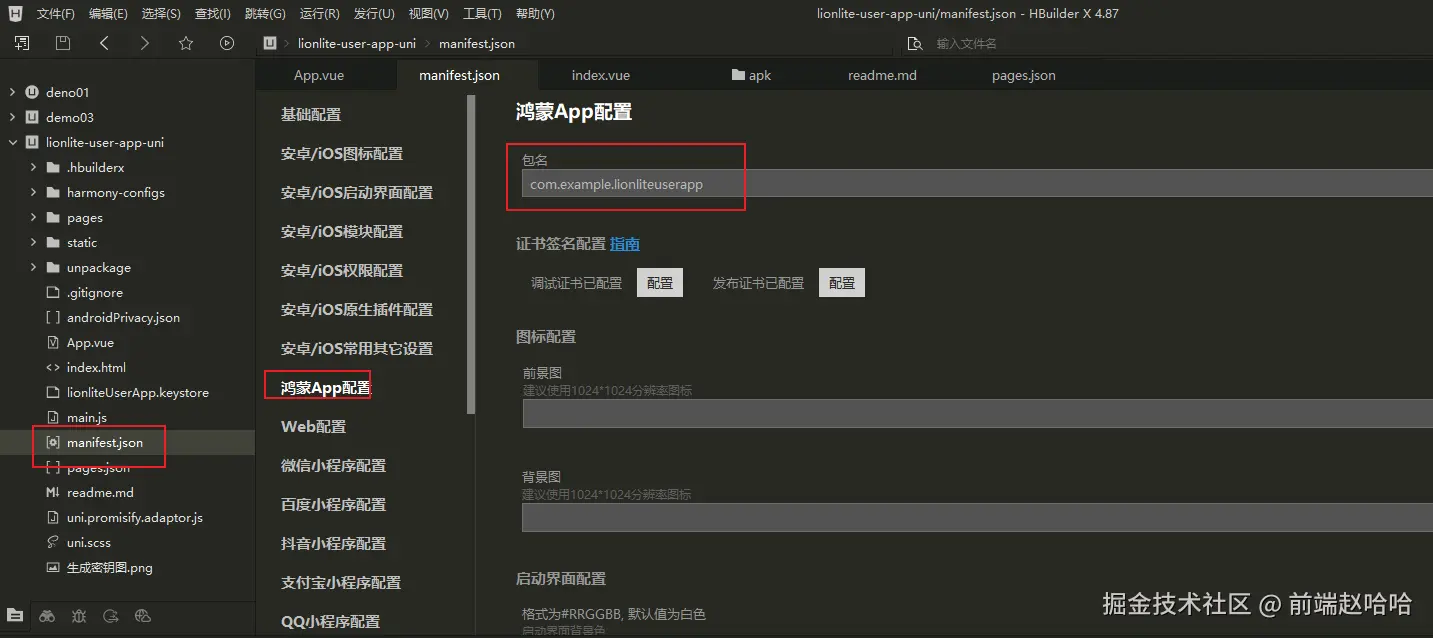
Task: Click the lionlite-user-app-uni breadcrumb
Action: point(357,44)
